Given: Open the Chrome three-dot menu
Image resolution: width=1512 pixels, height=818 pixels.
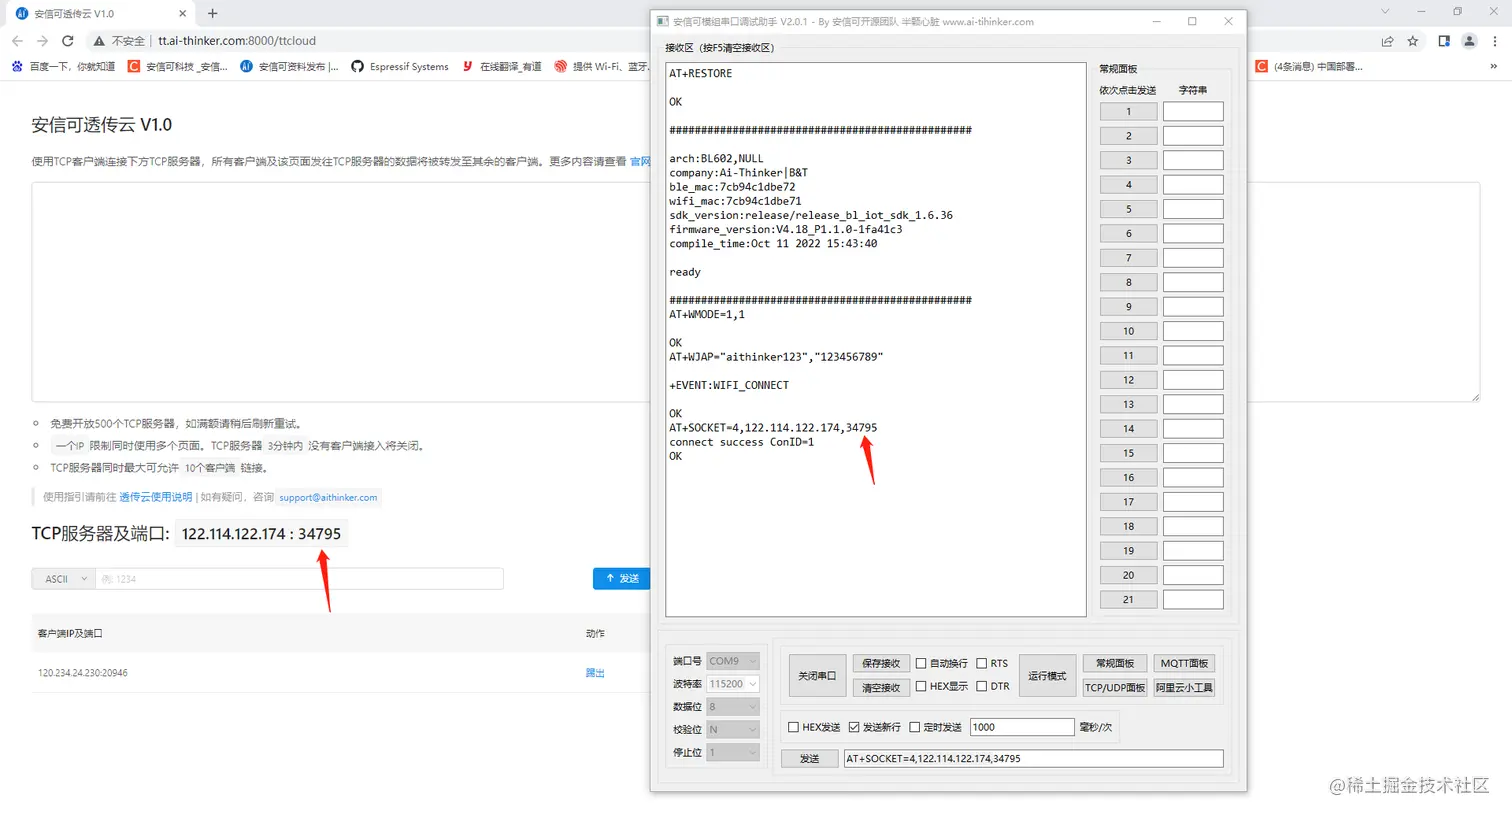Looking at the screenshot, I should pos(1495,41).
